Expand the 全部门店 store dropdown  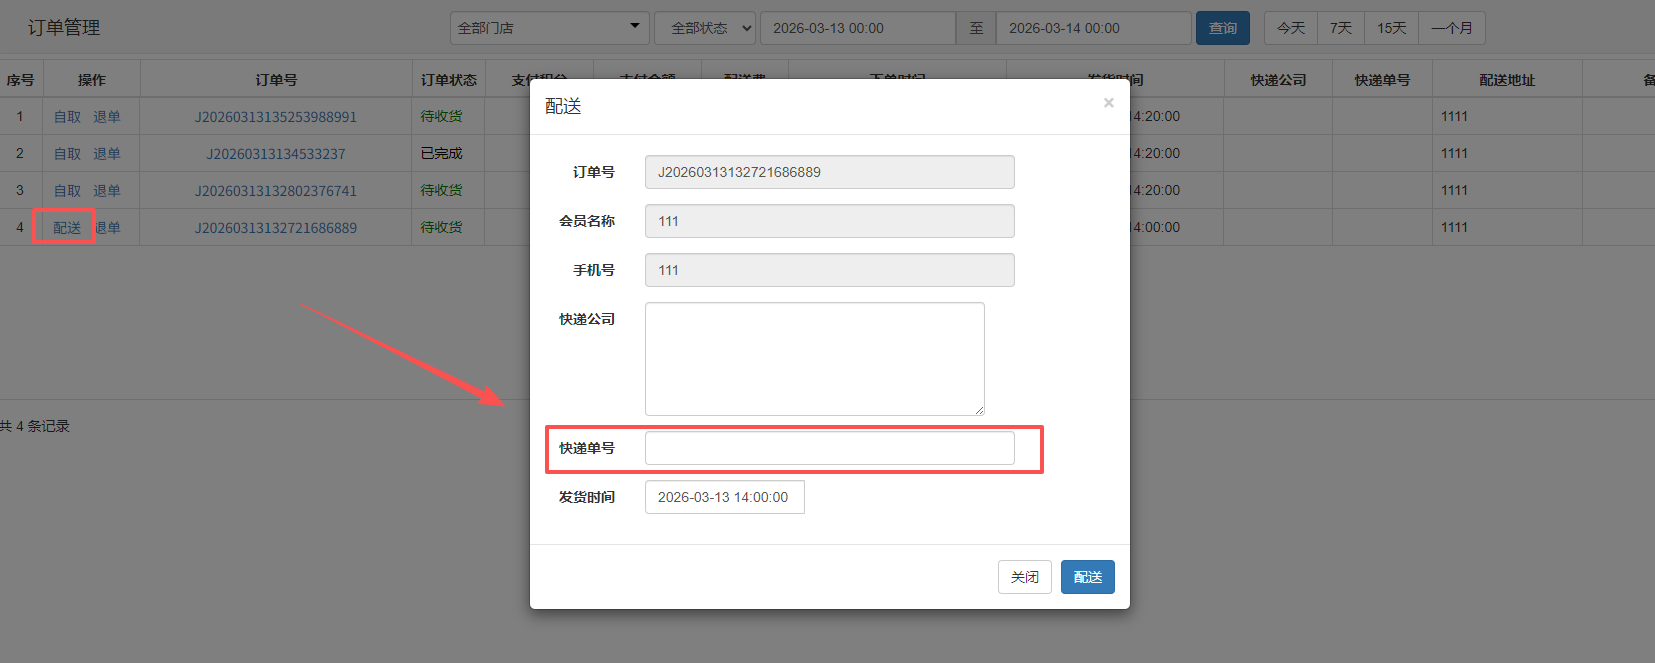549,28
